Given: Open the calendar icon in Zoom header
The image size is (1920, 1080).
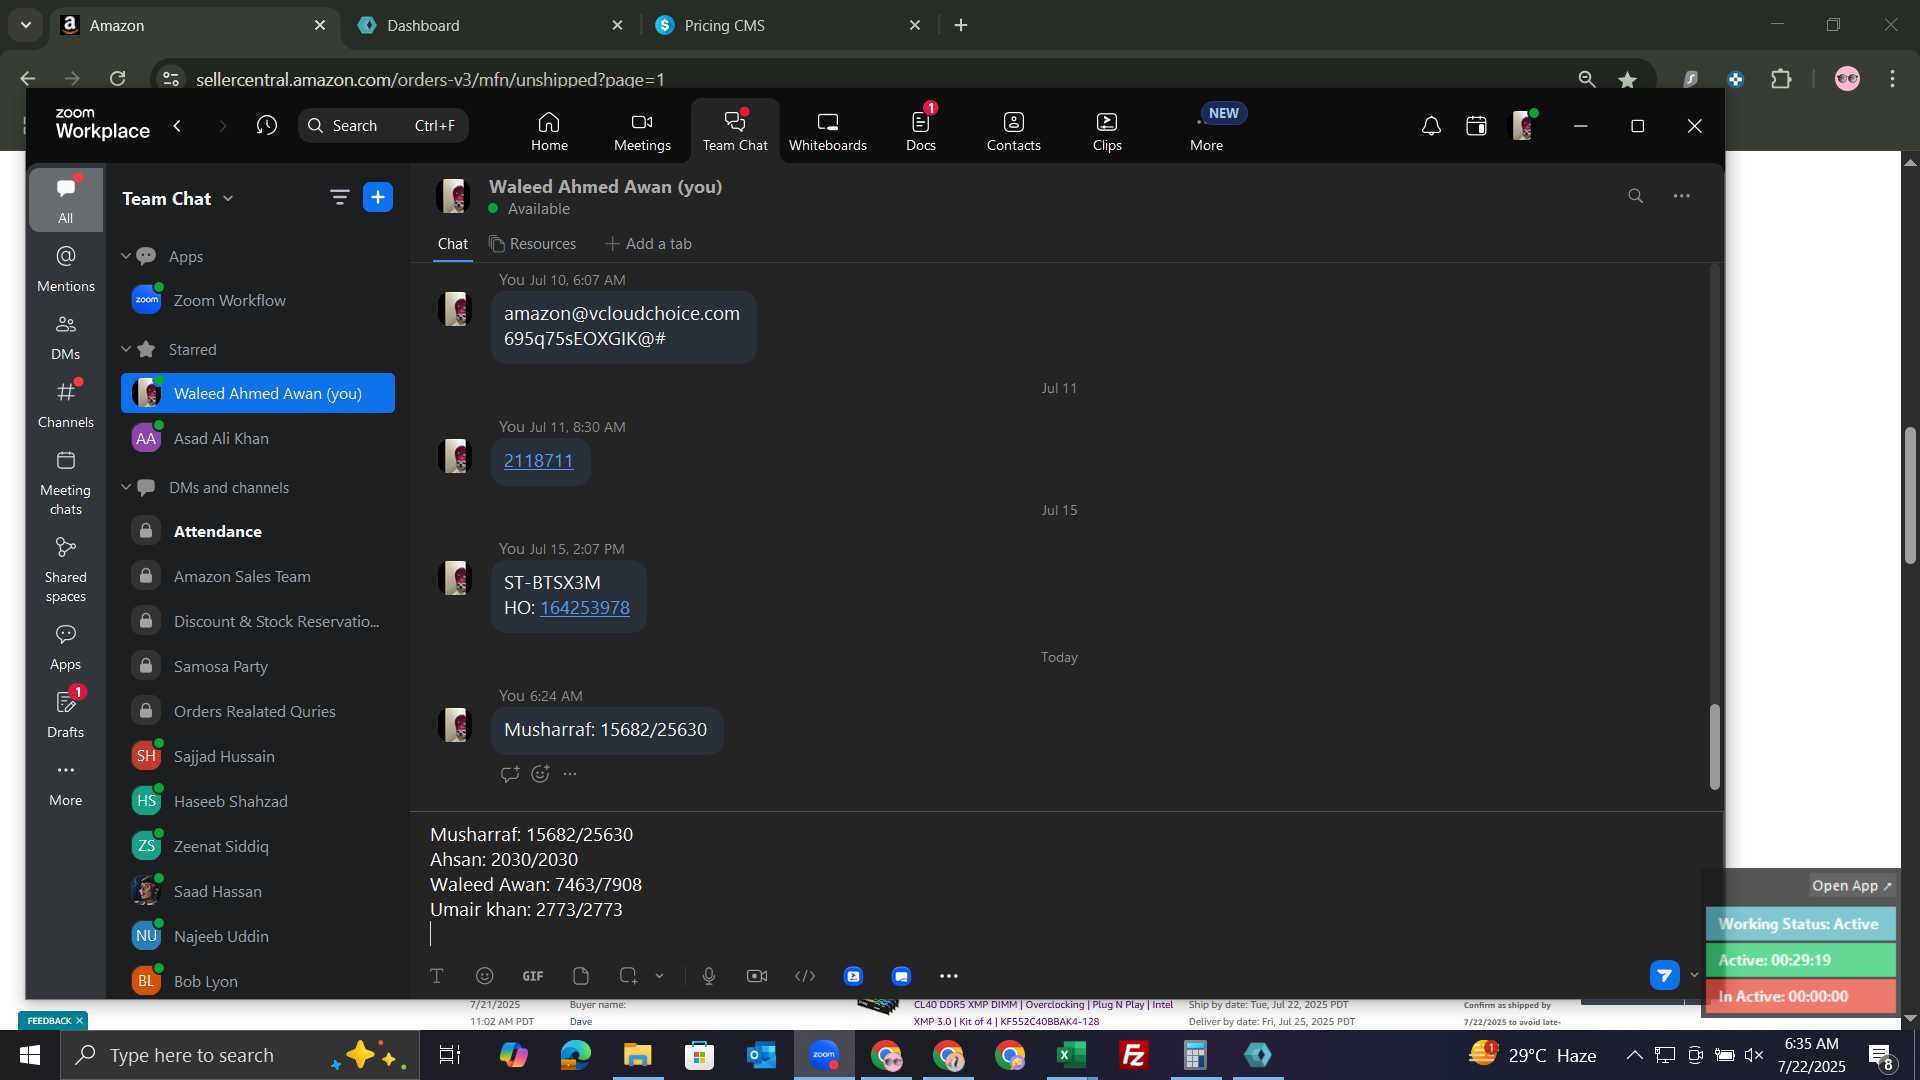Looking at the screenshot, I should (x=1476, y=126).
